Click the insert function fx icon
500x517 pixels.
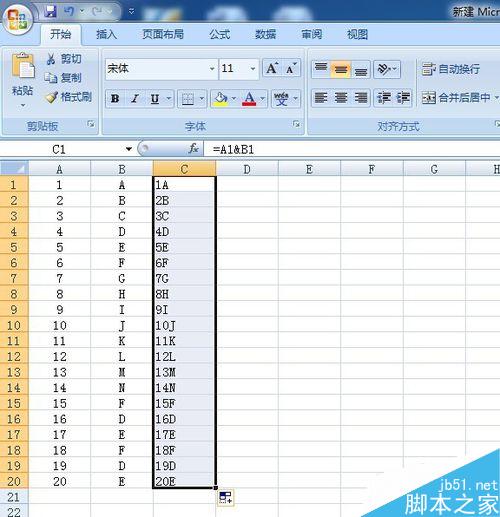[193, 148]
